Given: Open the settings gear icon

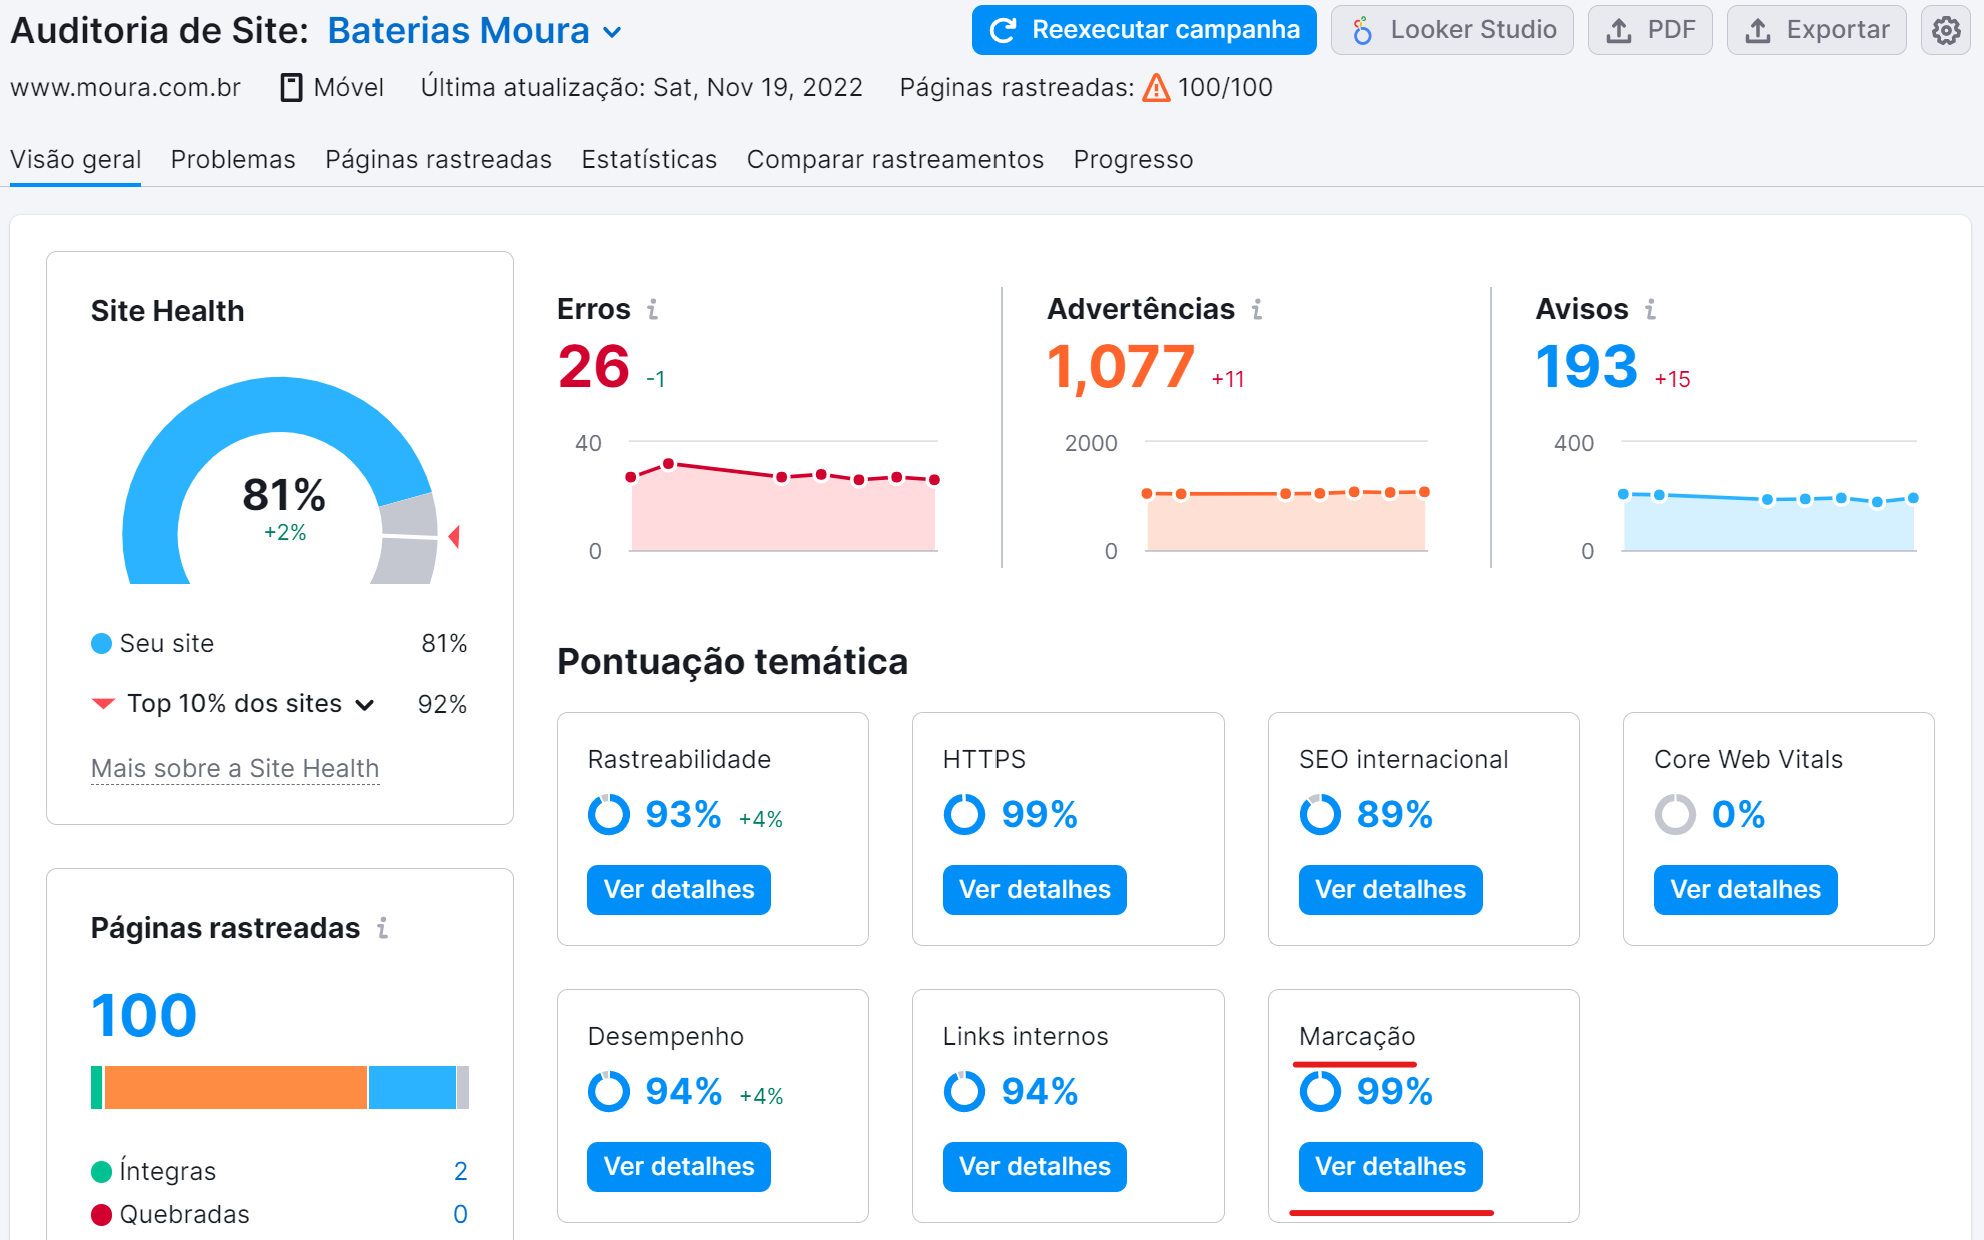Looking at the screenshot, I should 1946,30.
